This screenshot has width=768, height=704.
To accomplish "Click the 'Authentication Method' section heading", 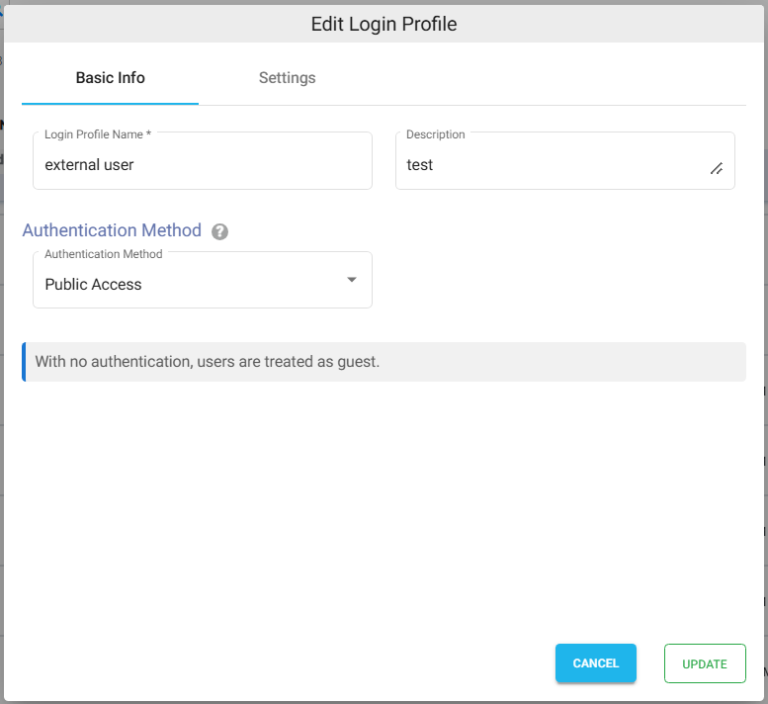I will pos(112,230).
